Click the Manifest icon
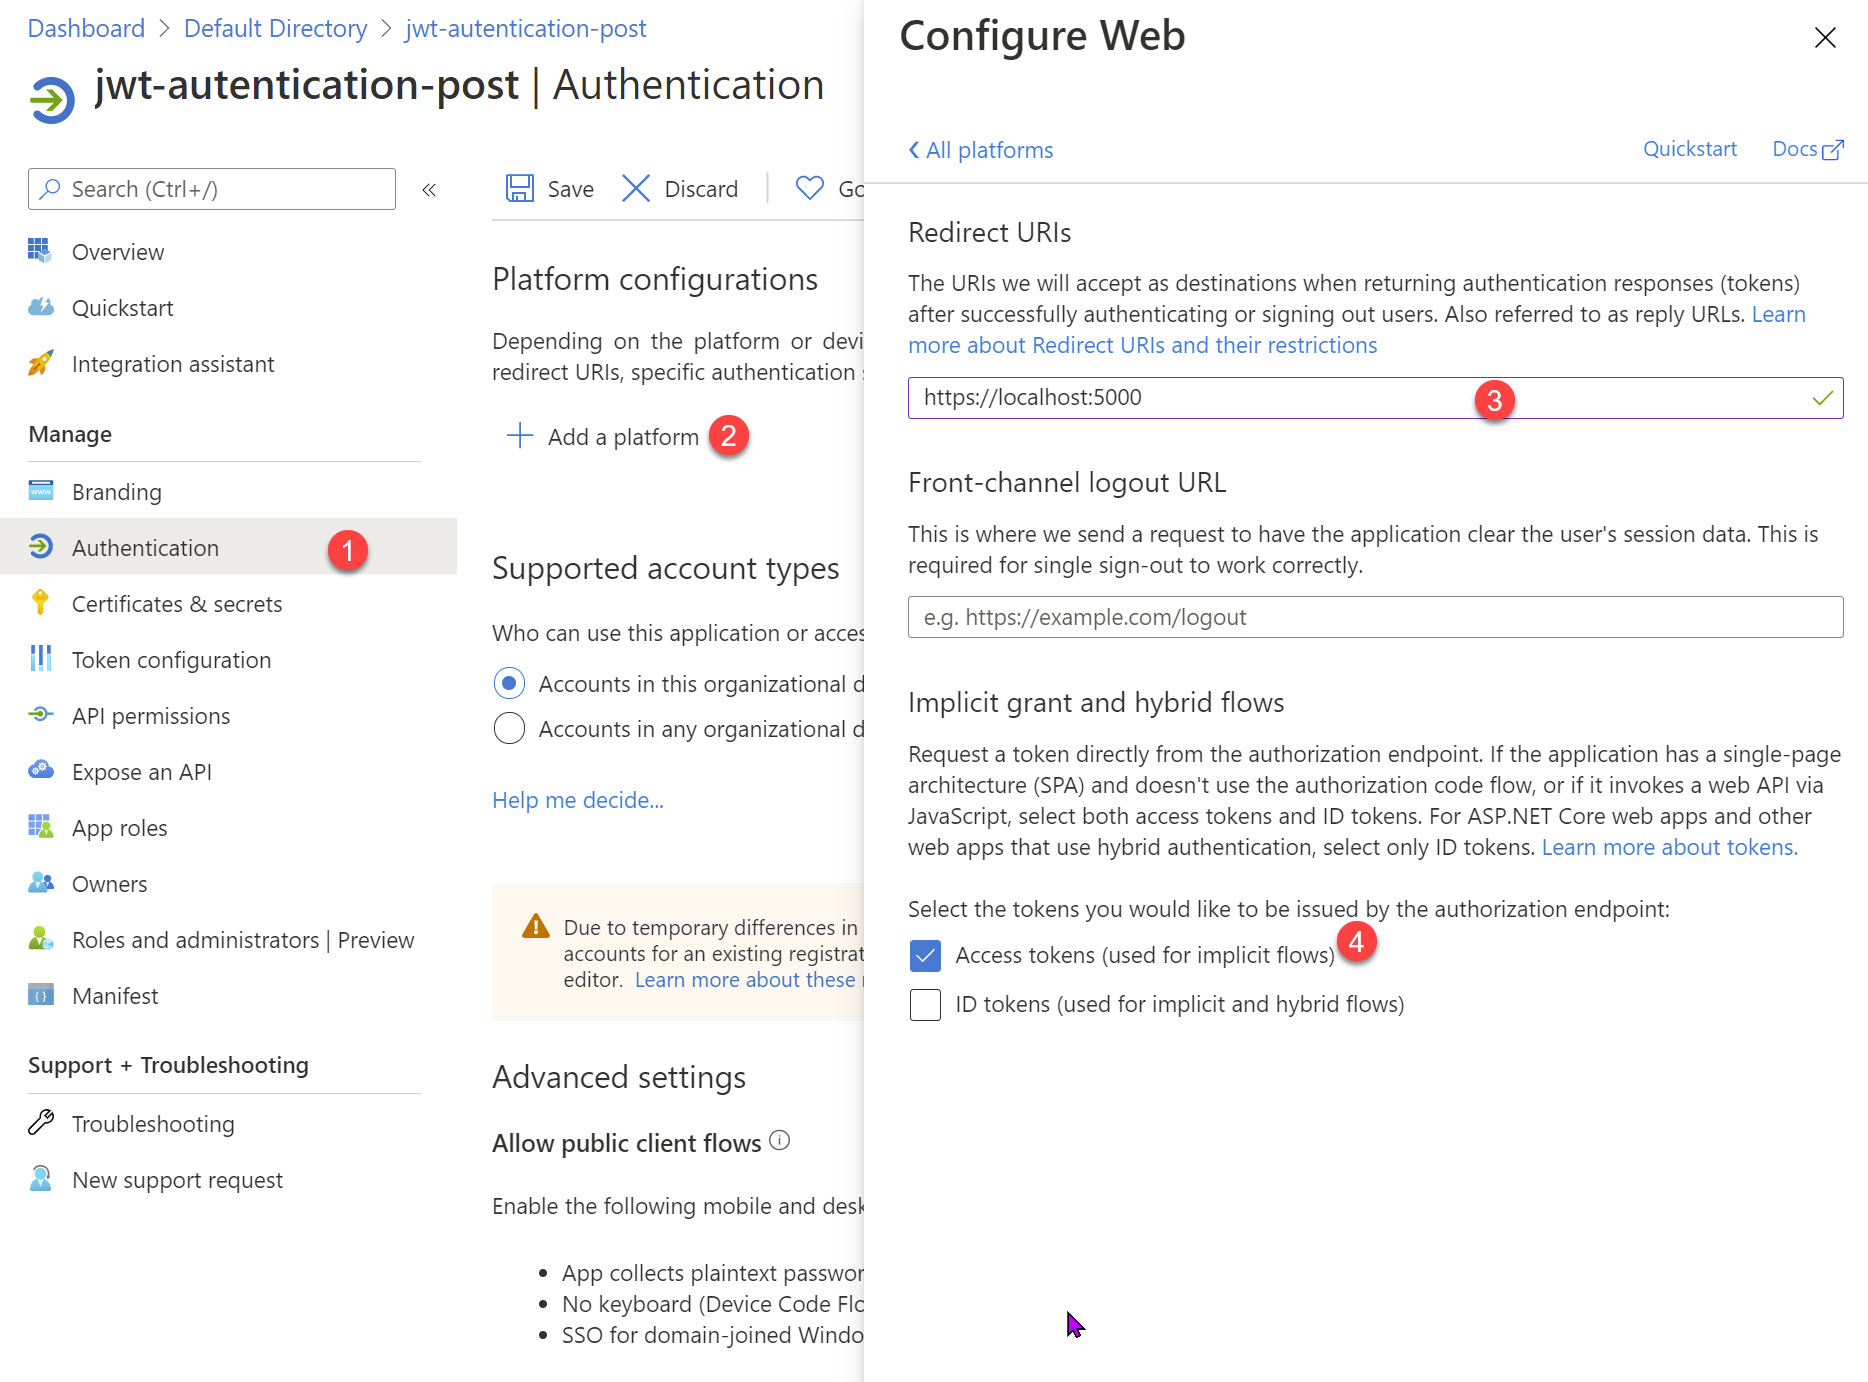 pos(40,995)
